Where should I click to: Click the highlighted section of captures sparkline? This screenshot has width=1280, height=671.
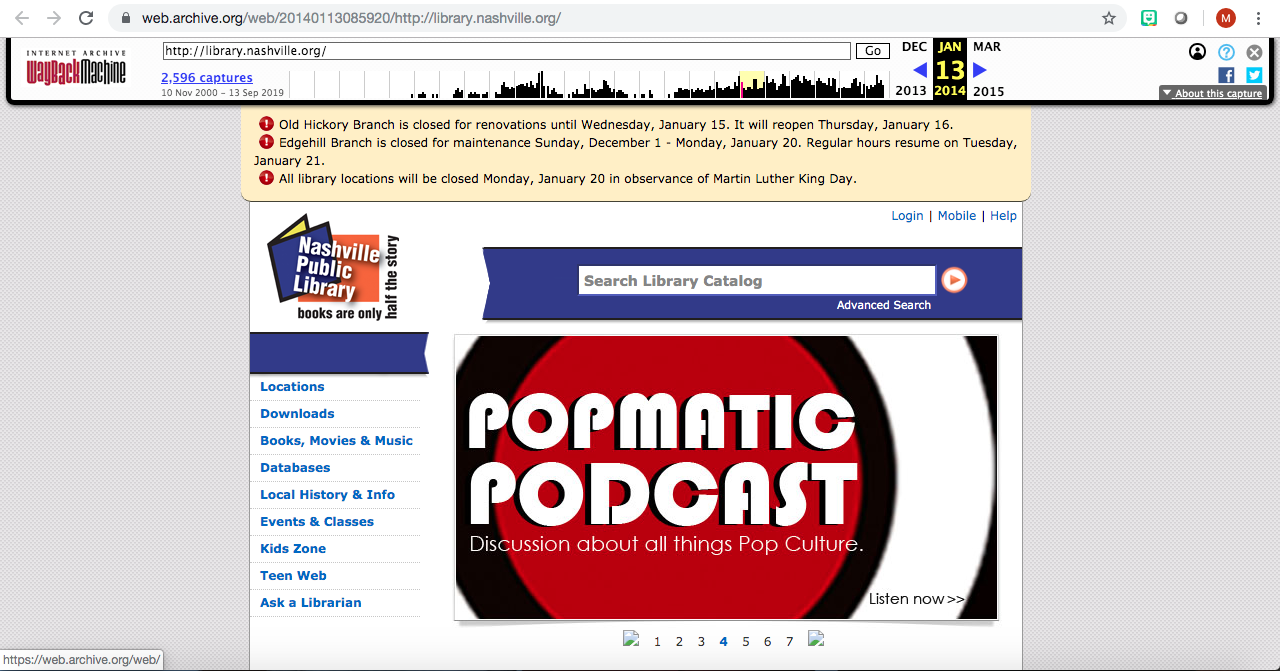click(752, 85)
